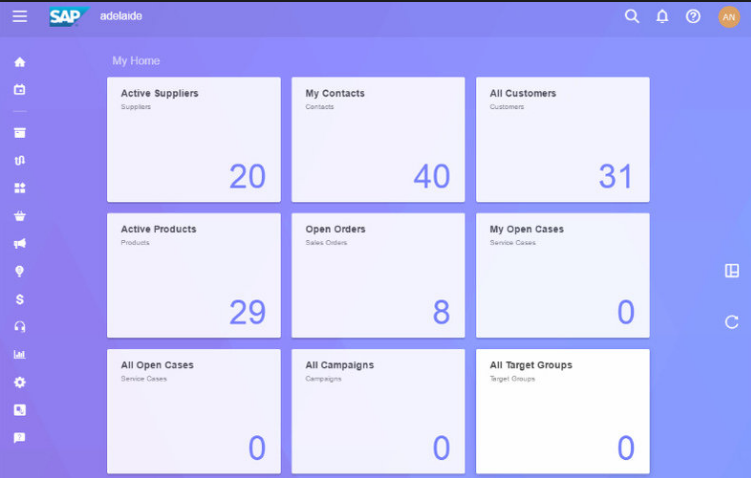Open the megaphone campaigns icon in sidebar
This screenshot has width=751, height=478.
pyautogui.click(x=20, y=244)
